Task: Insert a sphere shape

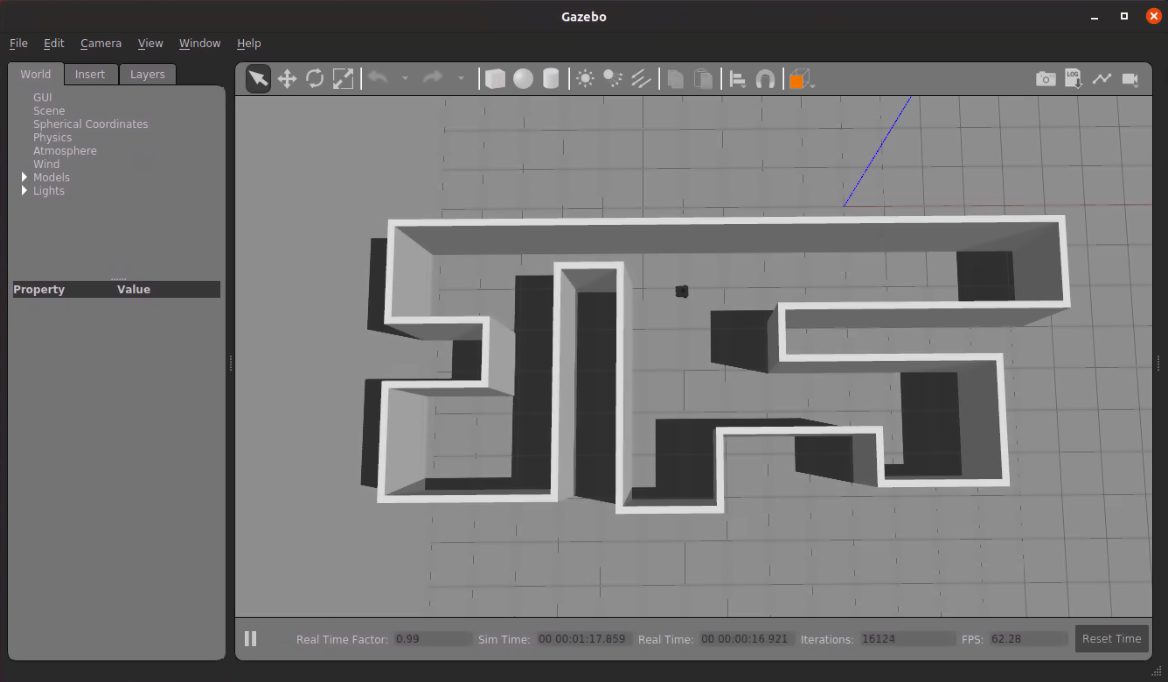Action: (523, 79)
